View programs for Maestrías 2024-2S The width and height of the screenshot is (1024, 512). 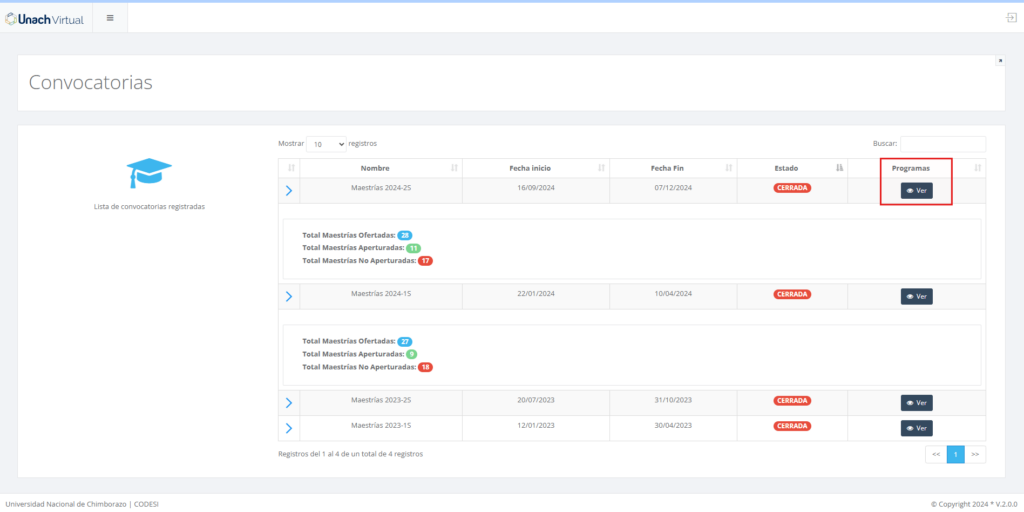(916, 190)
